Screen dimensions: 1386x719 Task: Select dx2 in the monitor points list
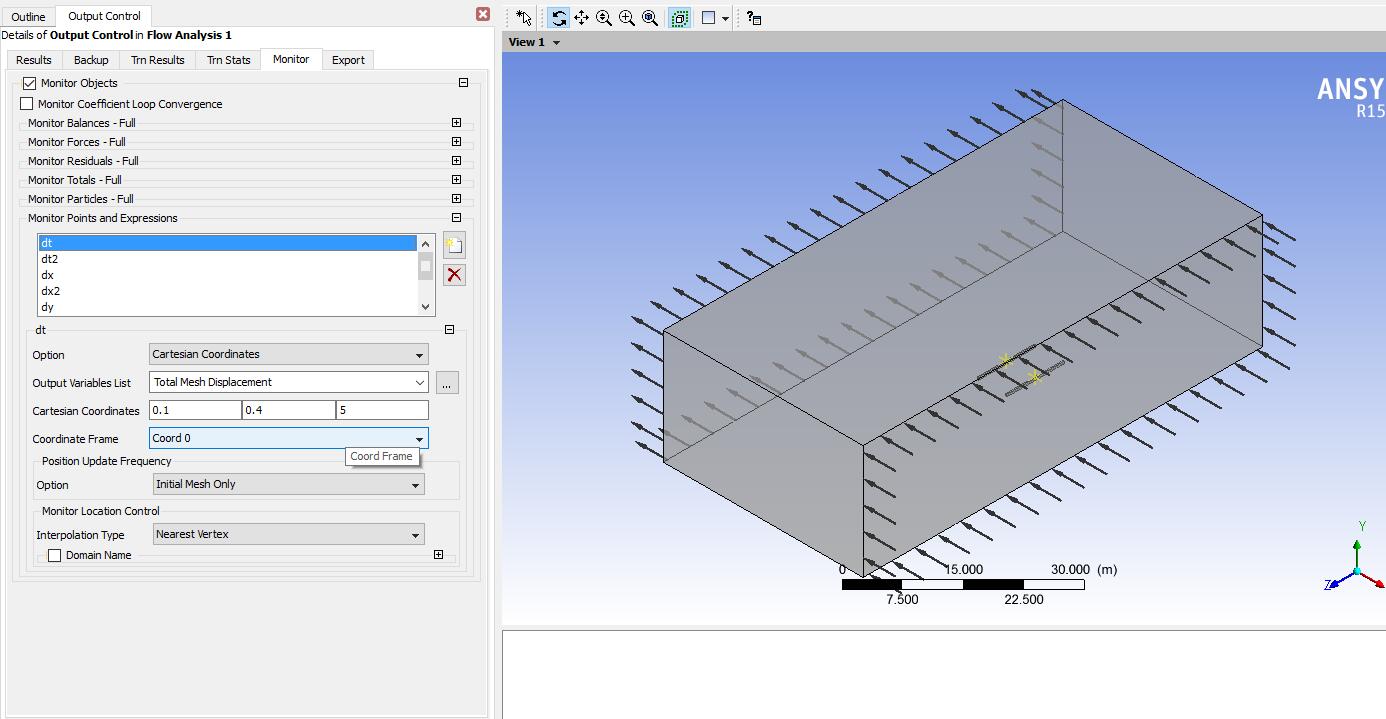click(x=50, y=291)
